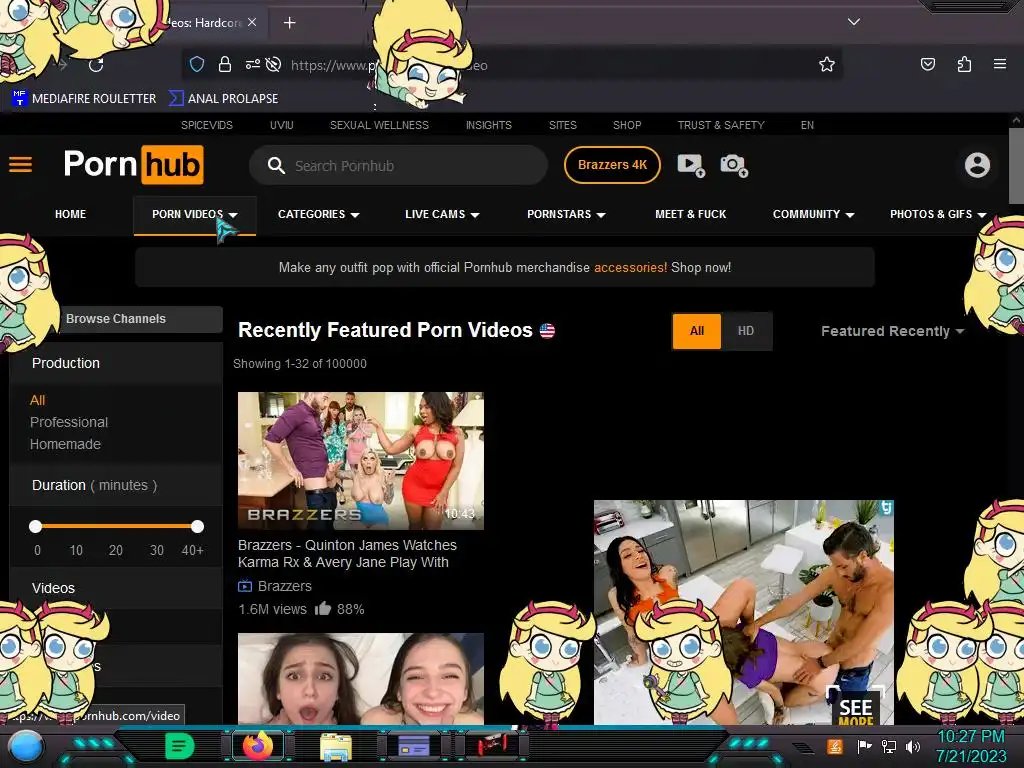Click the left handle of Duration slider
Viewport: 1024px width, 768px height.
click(36, 526)
